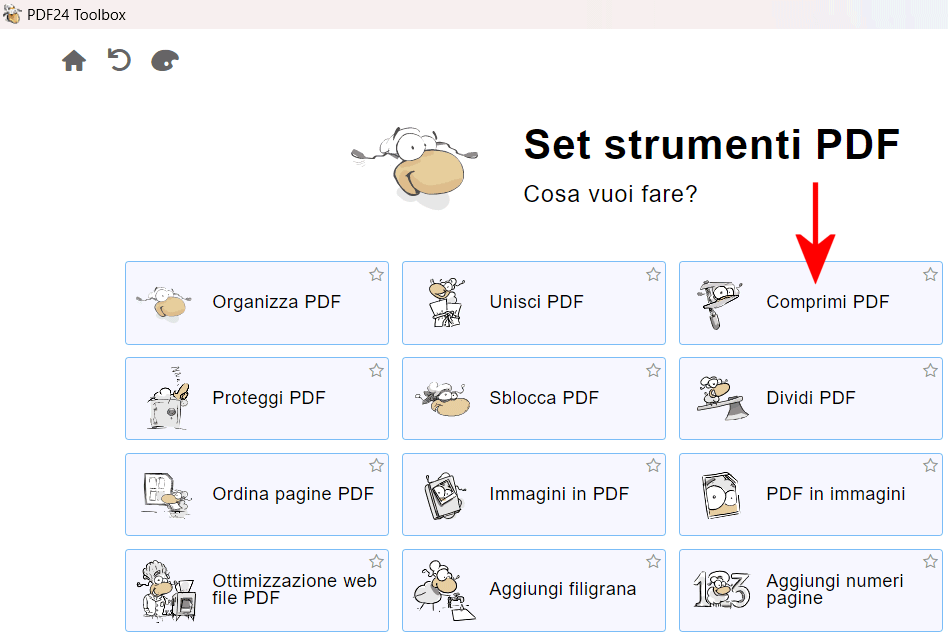The image size is (948, 642).
Task: Open the Ordina pagine PDF tool
Action: point(257,494)
